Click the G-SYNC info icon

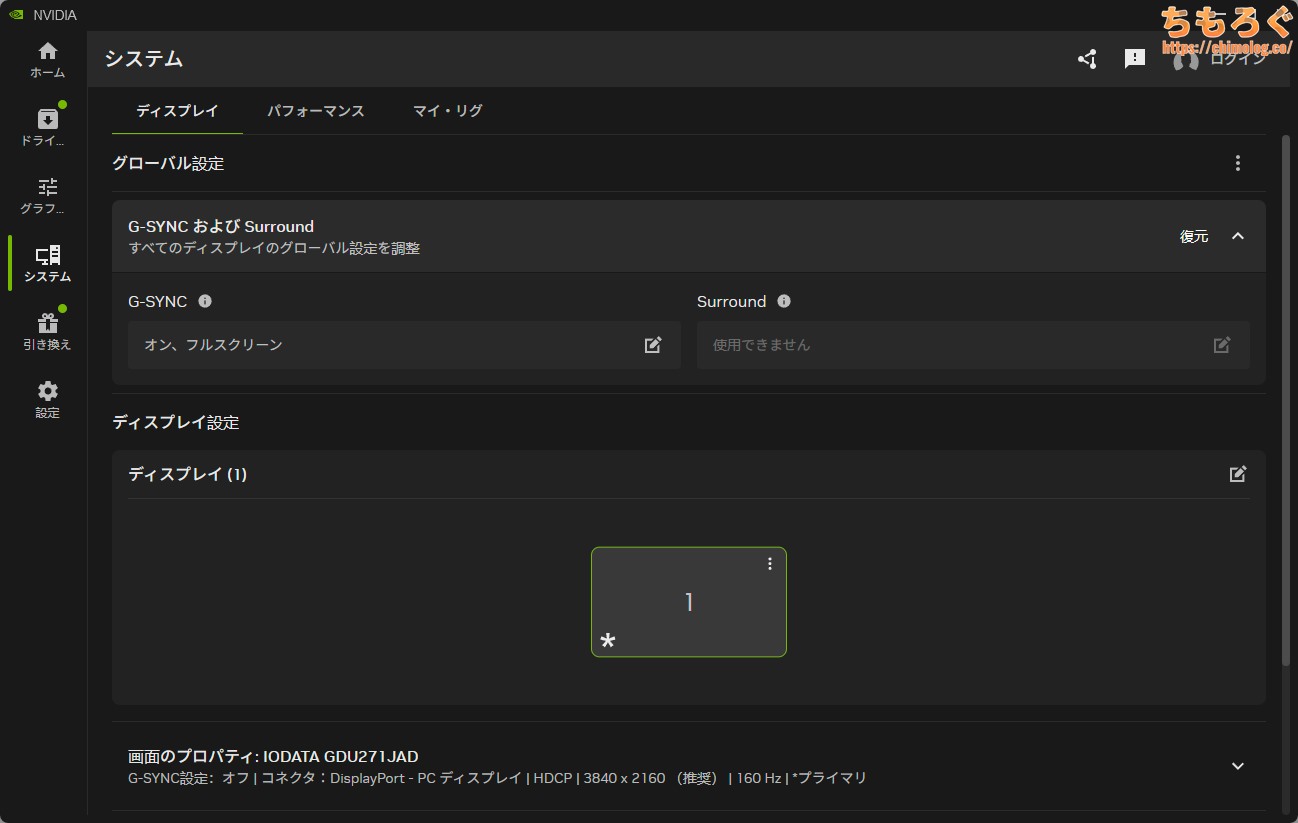(205, 301)
